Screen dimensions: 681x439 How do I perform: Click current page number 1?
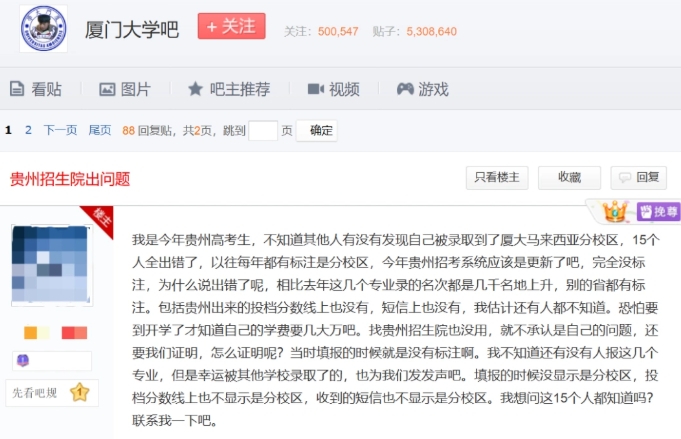(8, 130)
